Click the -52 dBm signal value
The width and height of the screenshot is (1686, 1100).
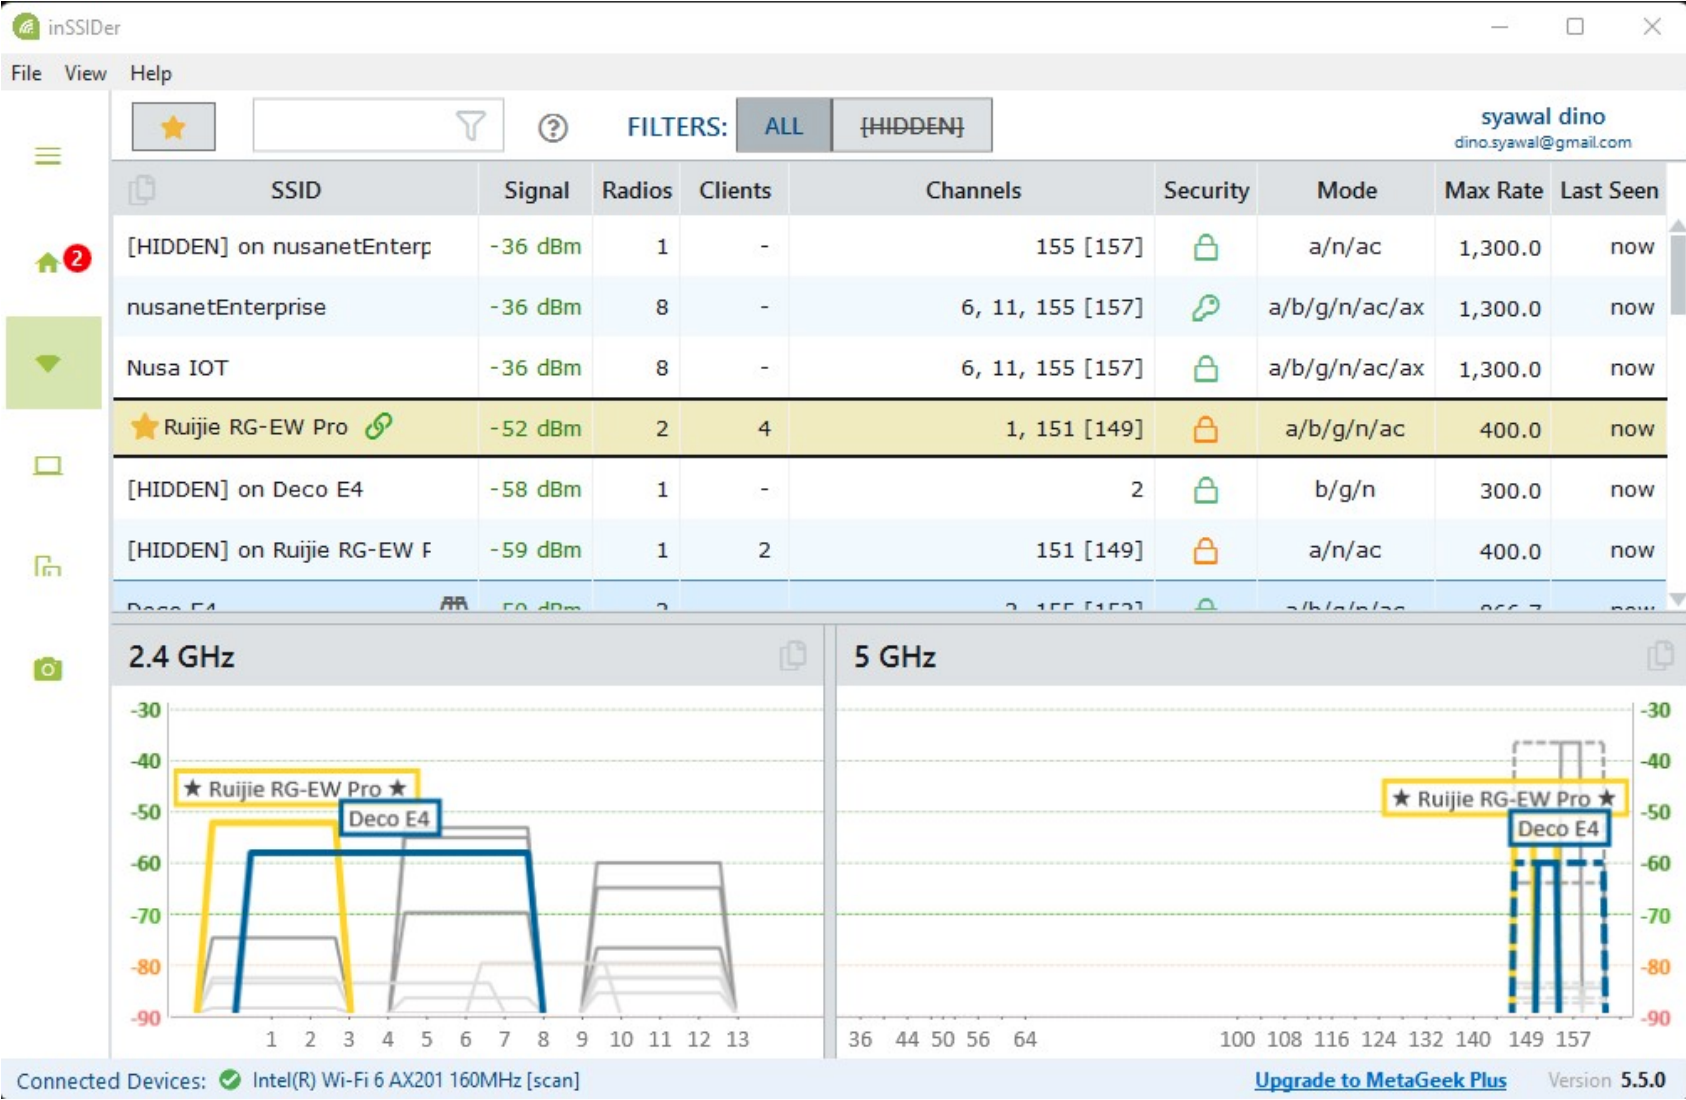(535, 428)
